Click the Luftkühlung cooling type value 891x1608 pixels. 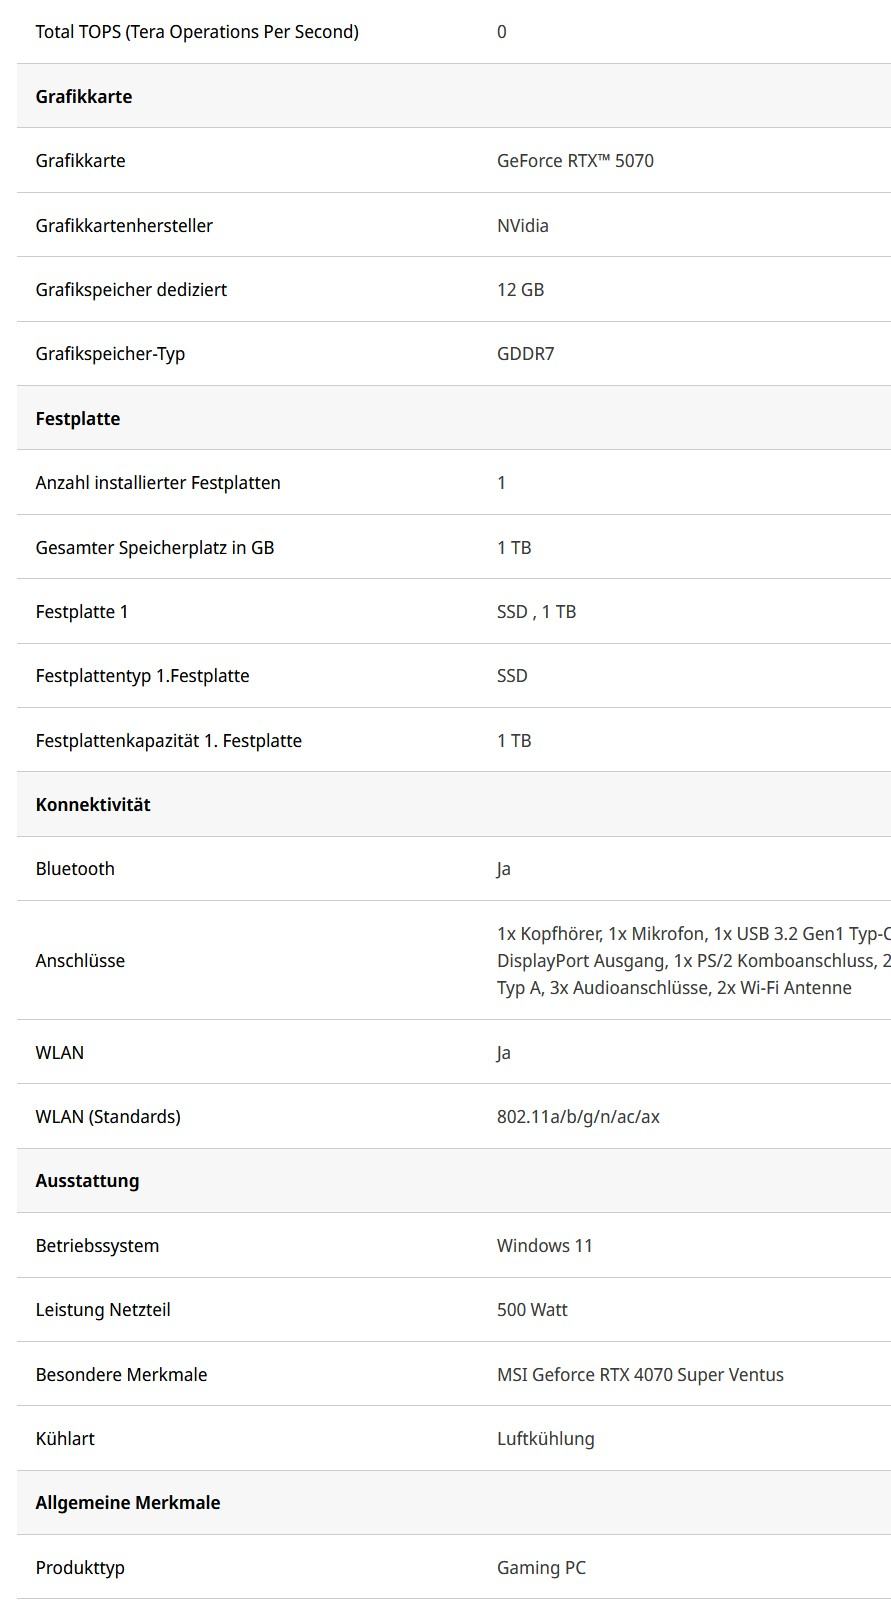546,1439
